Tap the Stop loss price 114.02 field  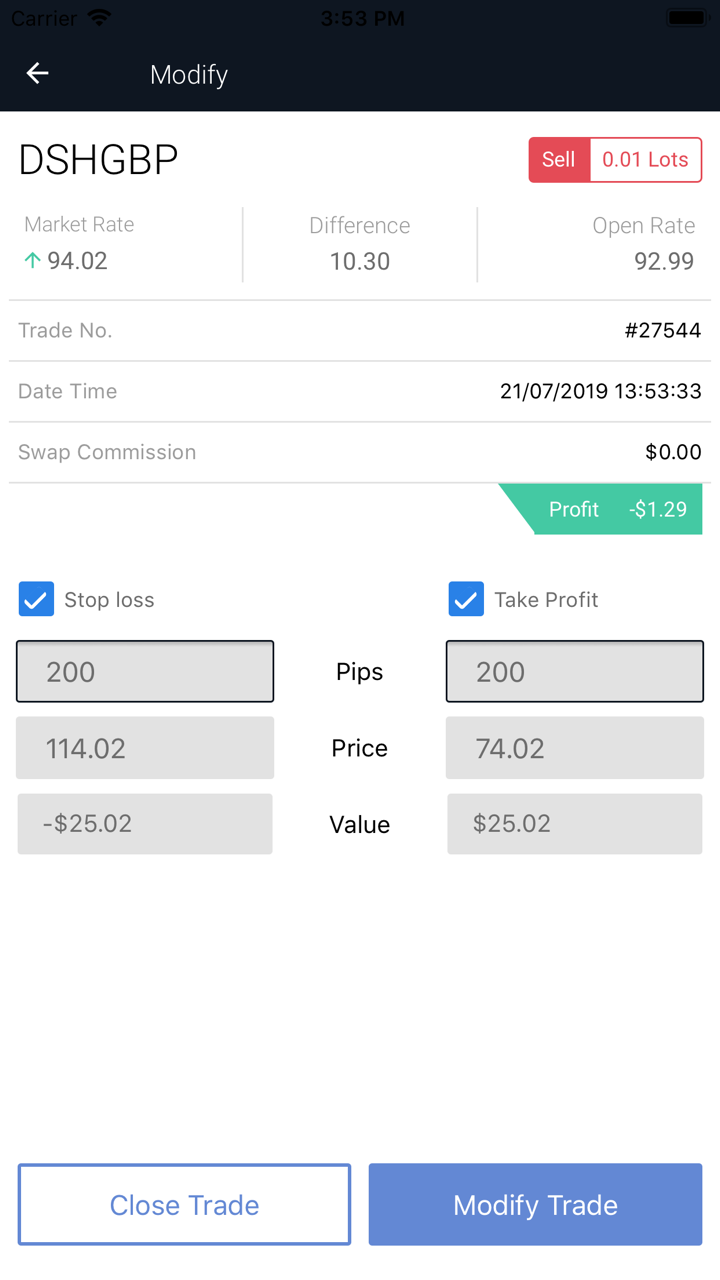coord(145,748)
